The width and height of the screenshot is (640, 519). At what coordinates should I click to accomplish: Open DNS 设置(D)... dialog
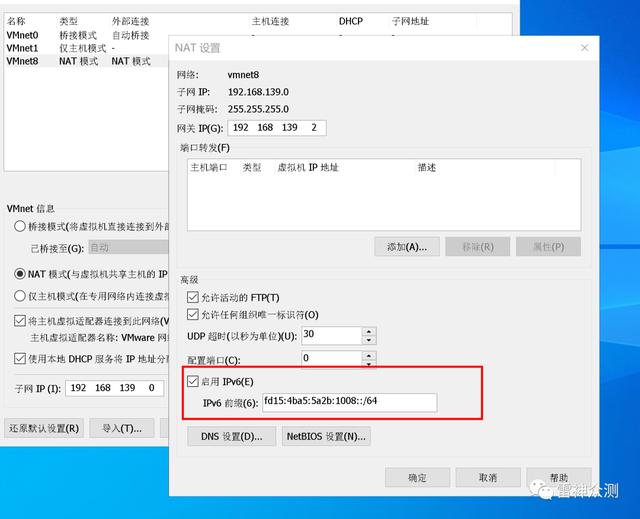click(x=231, y=437)
